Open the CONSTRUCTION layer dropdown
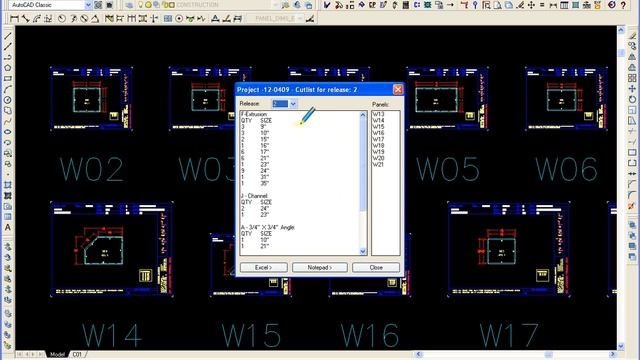The width and height of the screenshot is (640, 360). tap(276, 5)
